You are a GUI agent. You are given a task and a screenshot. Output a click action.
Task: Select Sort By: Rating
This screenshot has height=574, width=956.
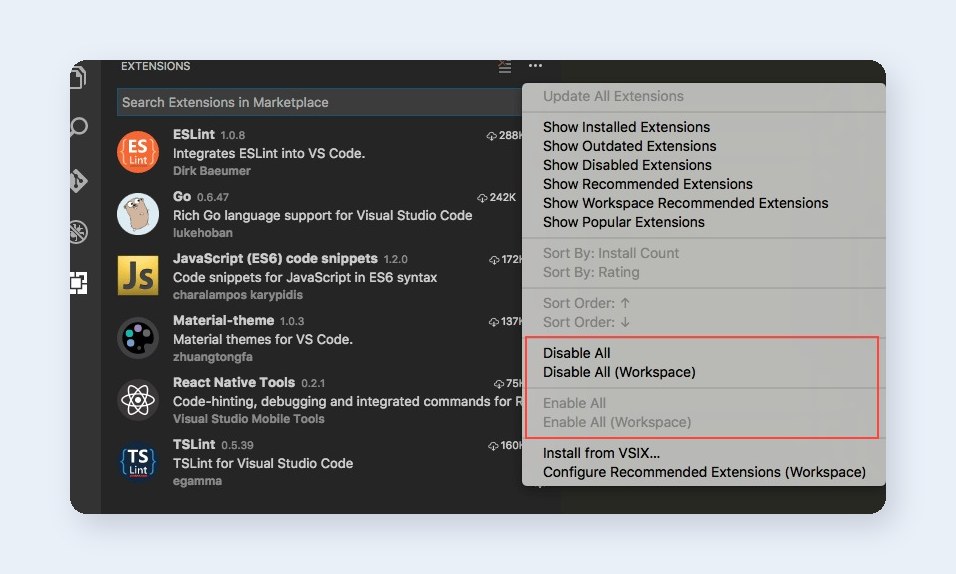tap(591, 272)
